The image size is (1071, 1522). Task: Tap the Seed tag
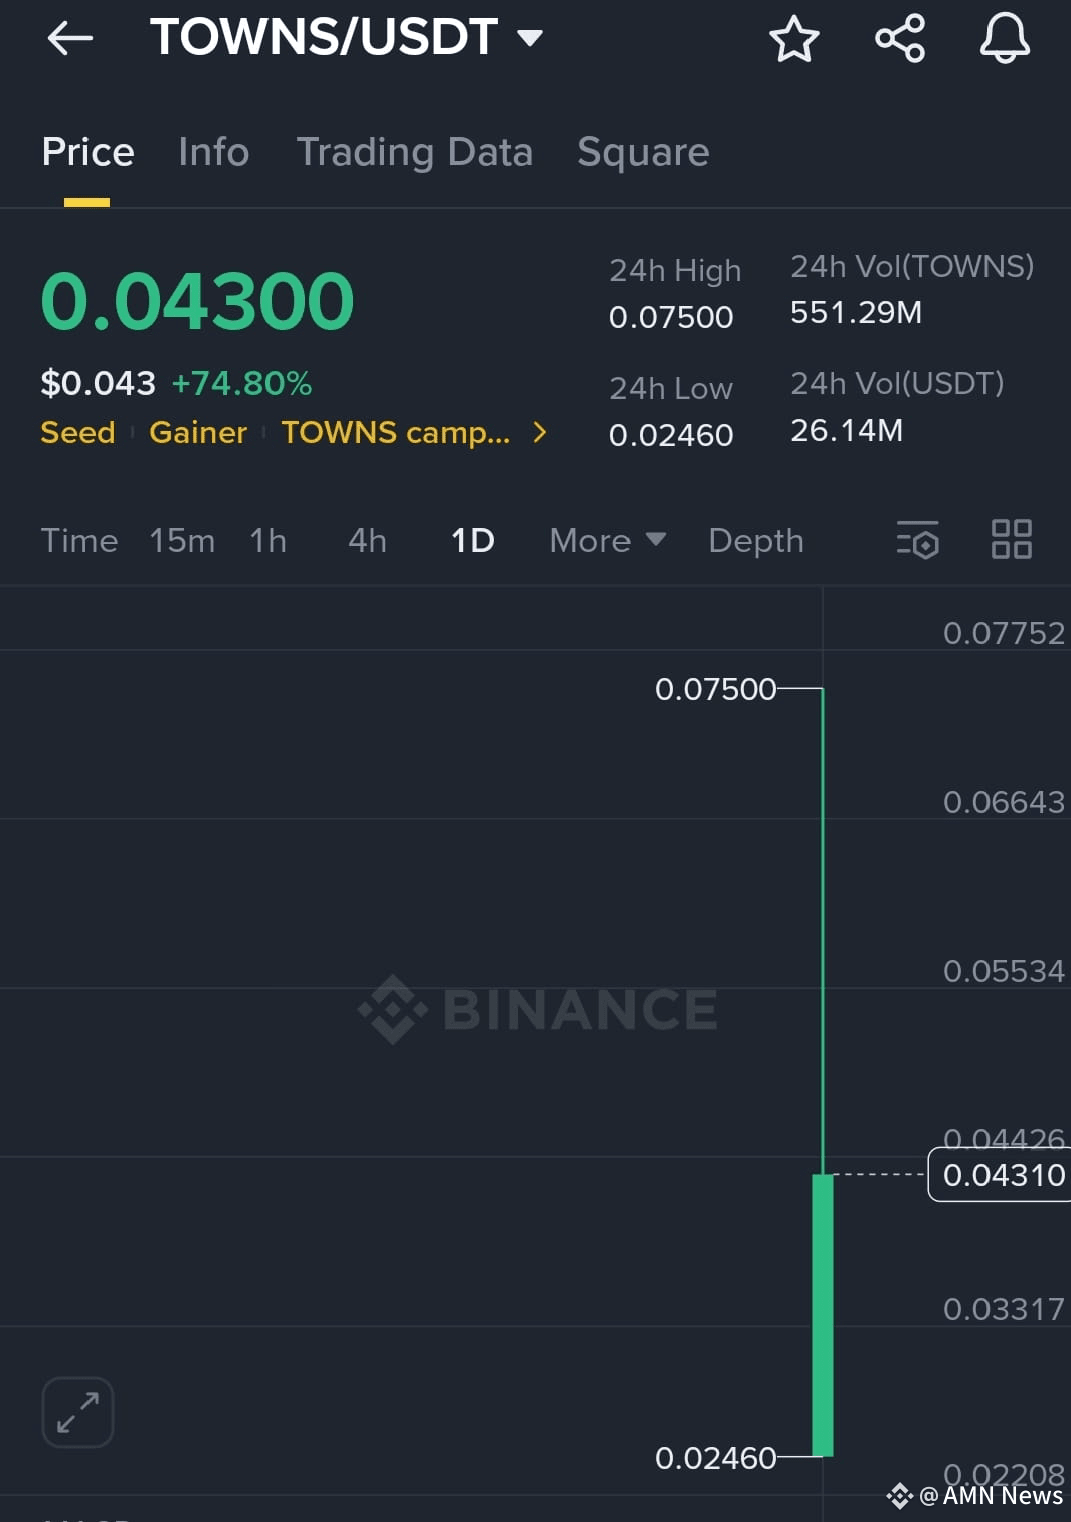(78, 432)
